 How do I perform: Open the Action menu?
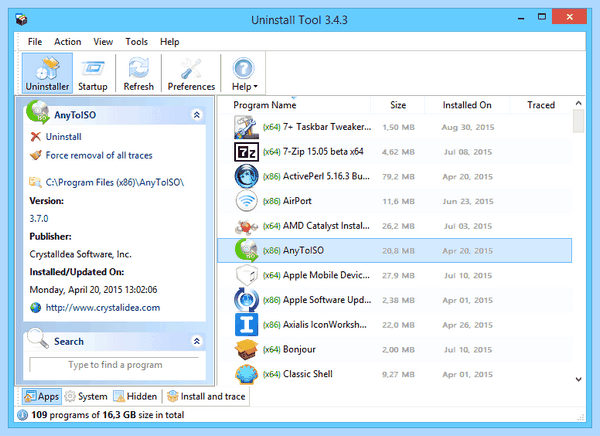pyautogui.click(x=67, y=42)
